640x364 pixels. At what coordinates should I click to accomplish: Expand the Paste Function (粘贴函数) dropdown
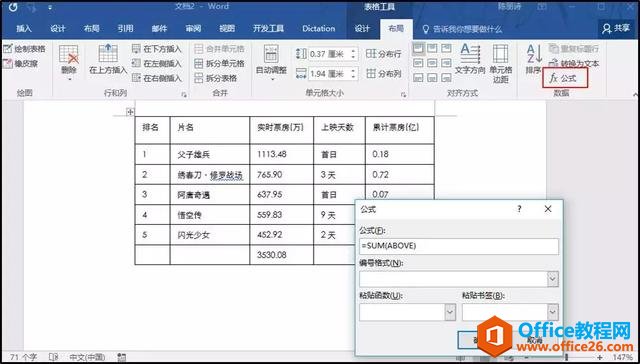pos(450,312)
